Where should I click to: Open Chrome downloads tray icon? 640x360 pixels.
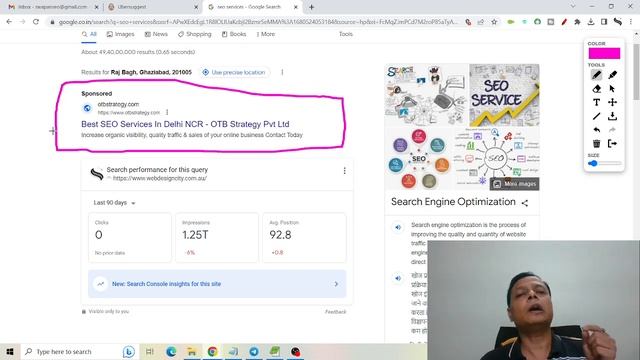click(x=591, y=22)
